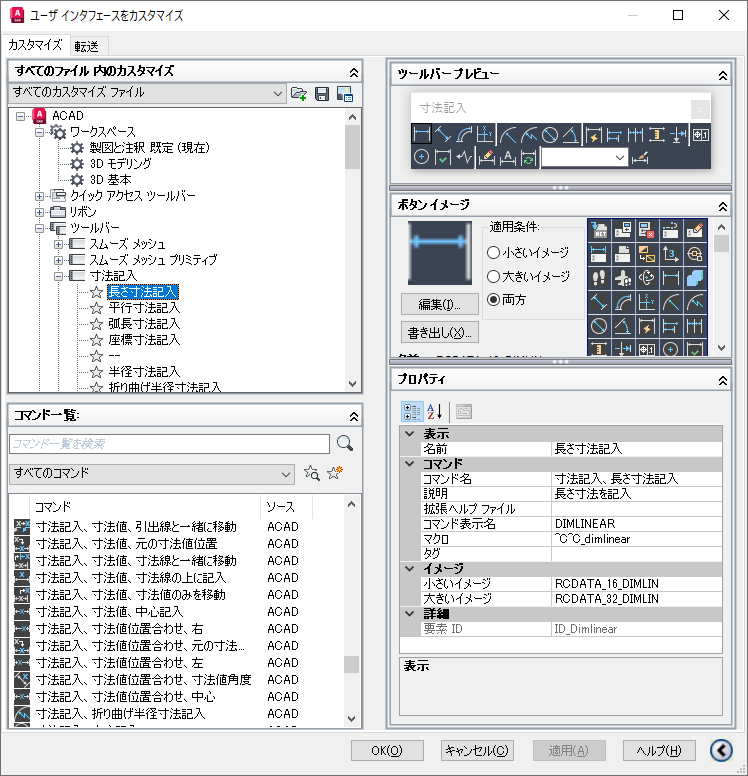The height and width of the screenshot is (776, 748).
Task: Click Inspection checkmark icon in toolbar preview
Action: click(443, 158)
